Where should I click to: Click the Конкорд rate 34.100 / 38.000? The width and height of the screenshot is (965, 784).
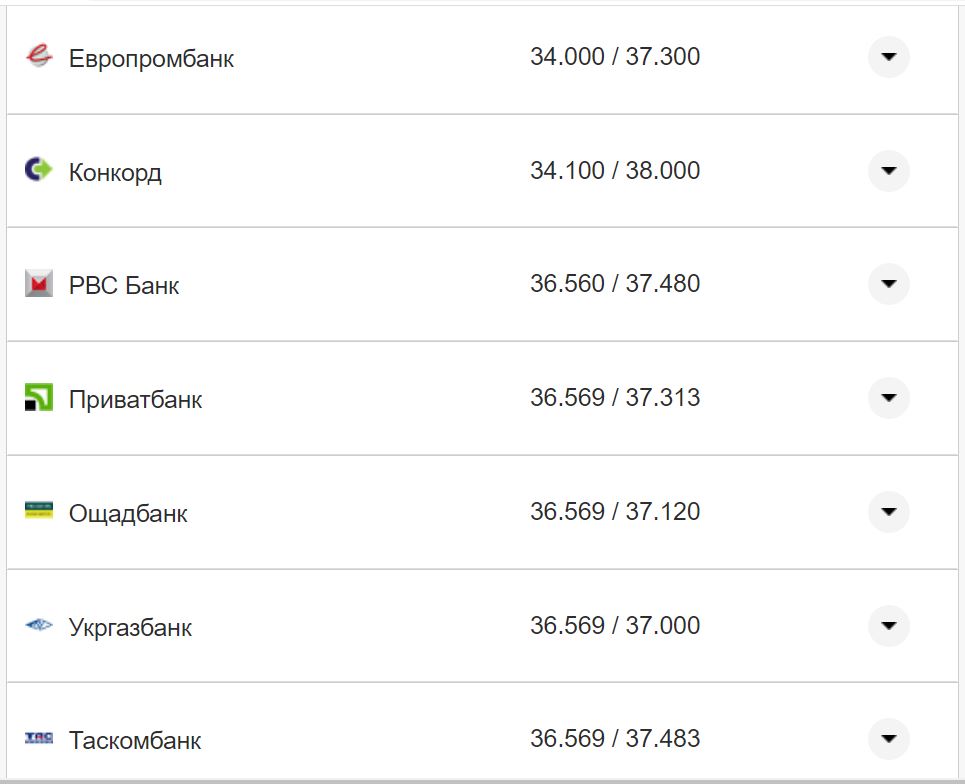pyautogui.click(x=615, y=171)
